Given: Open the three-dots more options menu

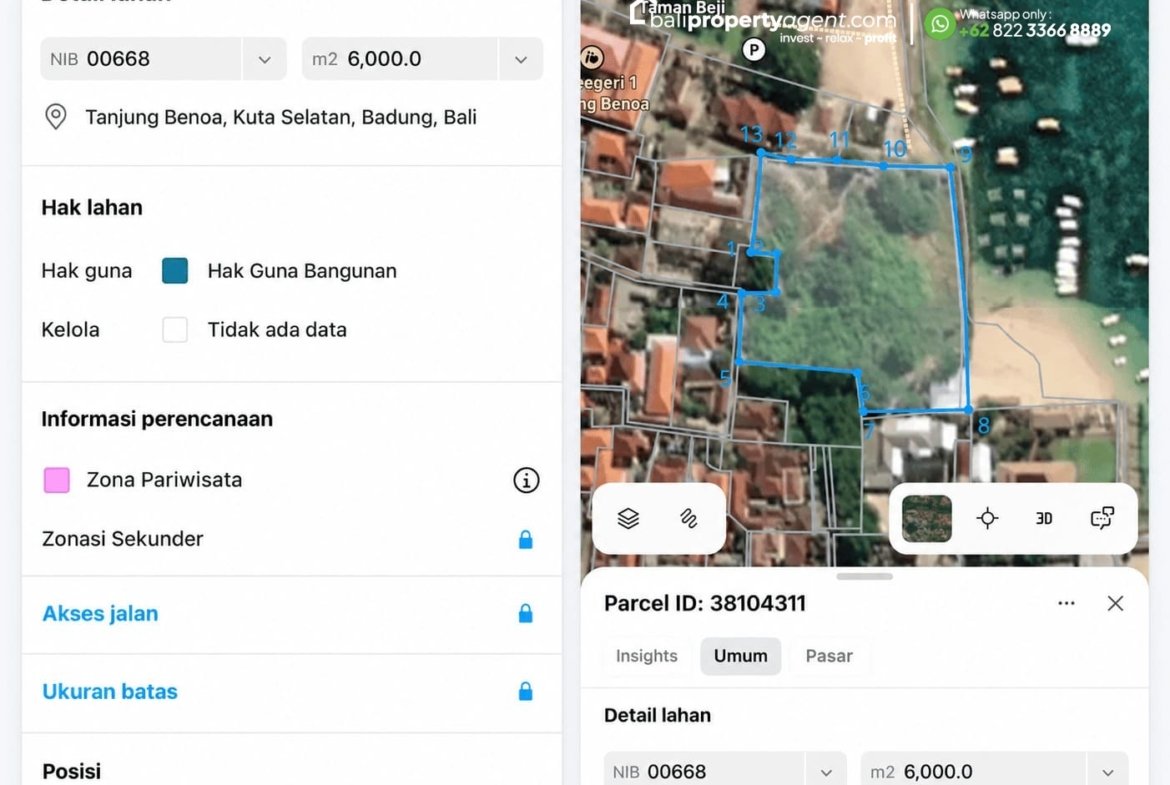Looking at the screenshot, I should [1066, 603].
